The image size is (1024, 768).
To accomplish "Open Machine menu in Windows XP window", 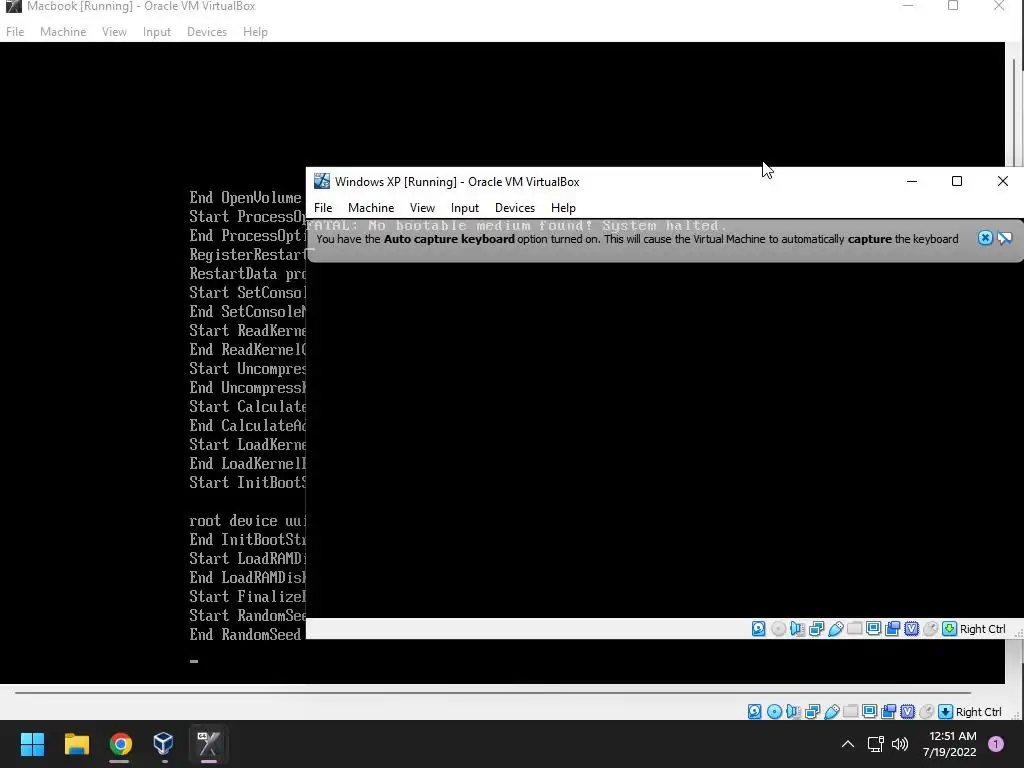I will [371, 208].
